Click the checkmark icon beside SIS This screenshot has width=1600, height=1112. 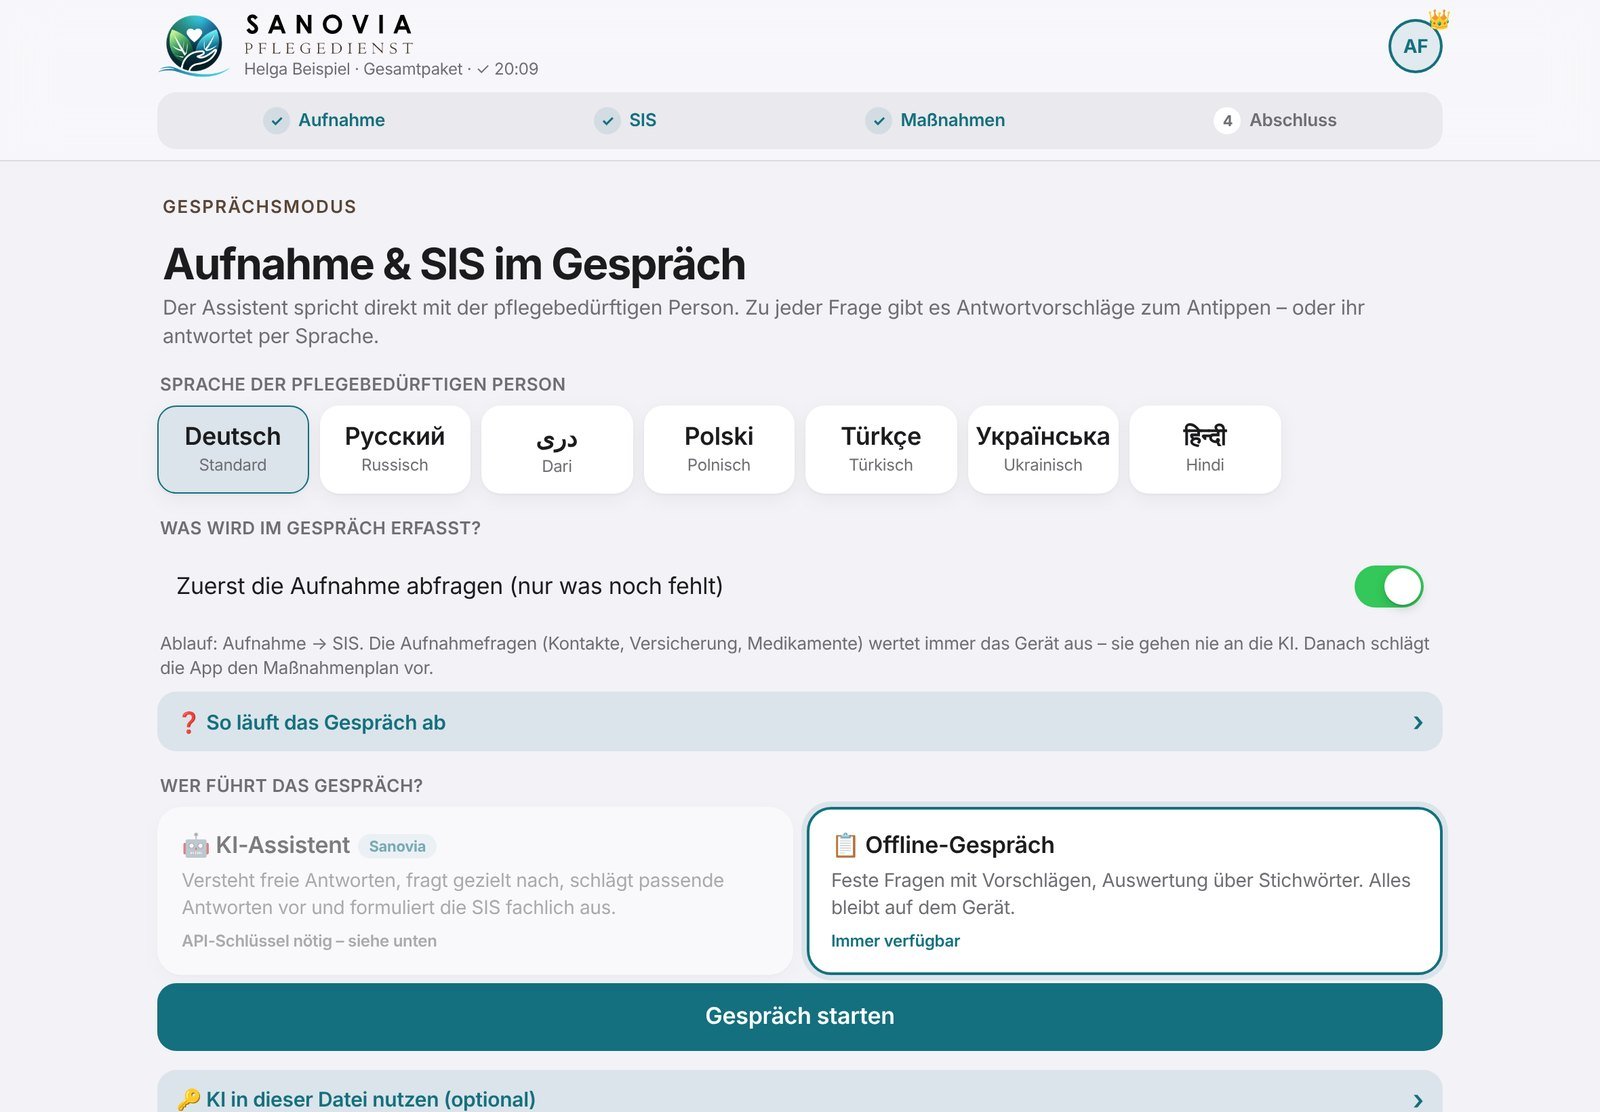607,121
